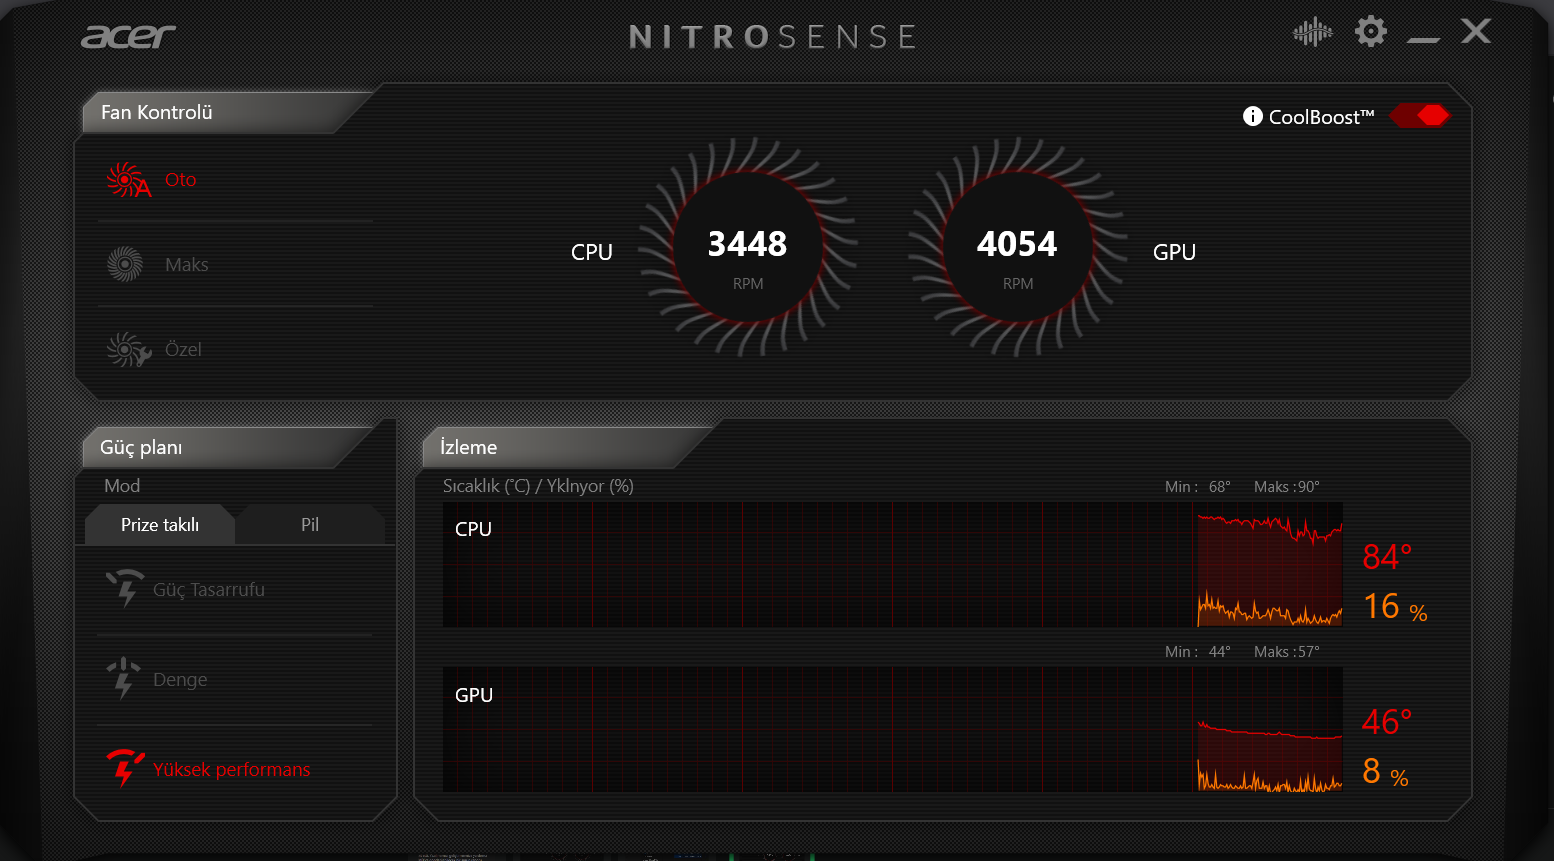Select Maks fan mode label
Screen dimensions: 1554x861
(187, 265)
